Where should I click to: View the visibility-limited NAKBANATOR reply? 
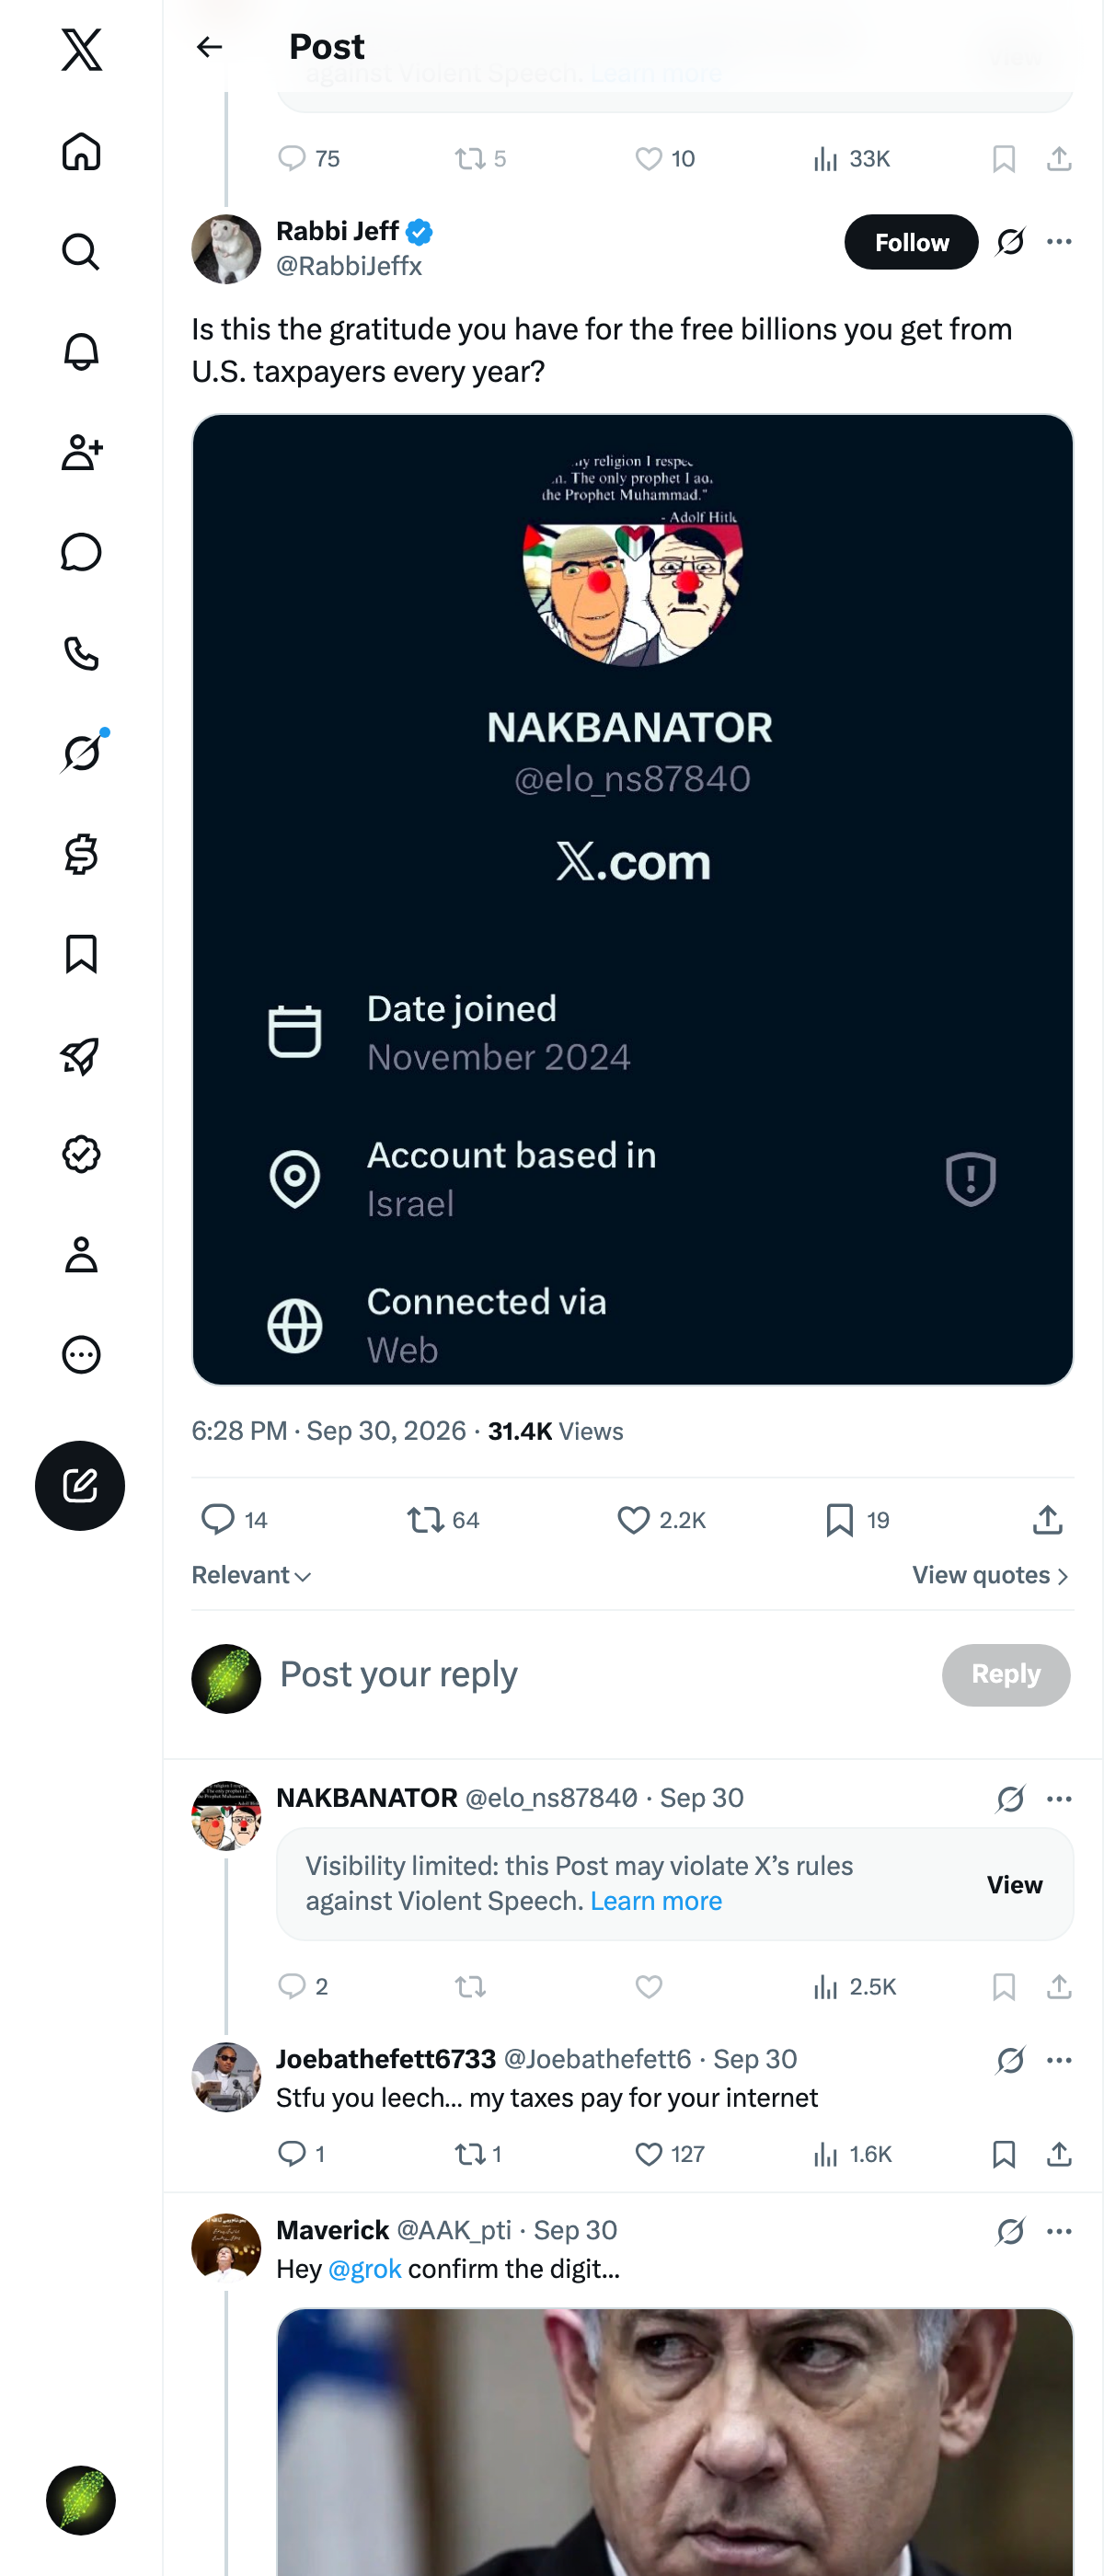[x=1014, y=1884]
